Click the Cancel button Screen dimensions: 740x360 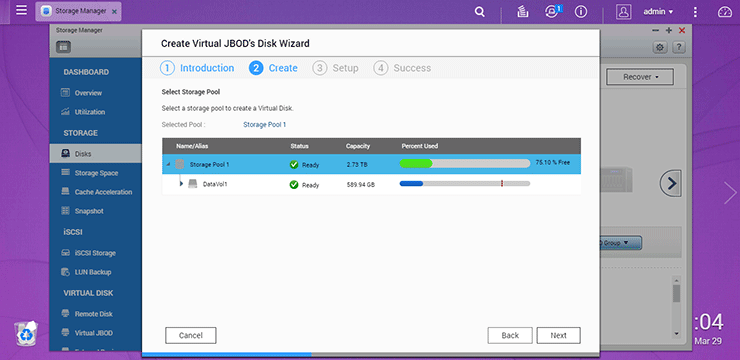click(x=191, y=335)
